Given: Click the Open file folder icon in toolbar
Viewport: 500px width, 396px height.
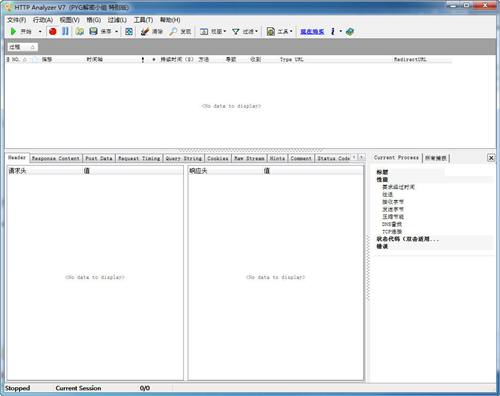Looking at the screenshot, I should [80, 31].
